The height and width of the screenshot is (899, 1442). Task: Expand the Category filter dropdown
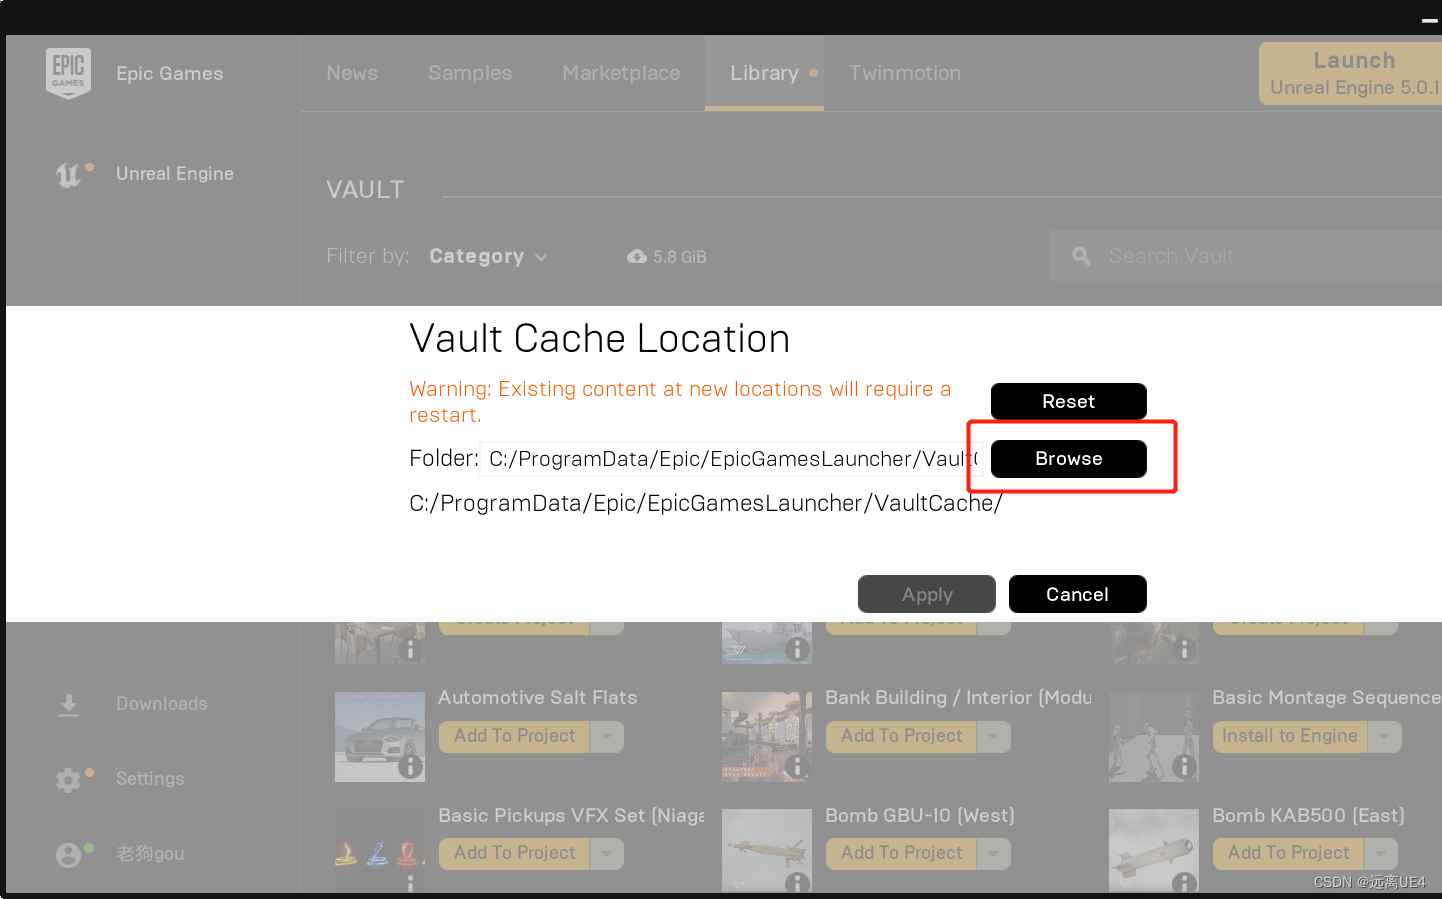[x=488, y=256]
